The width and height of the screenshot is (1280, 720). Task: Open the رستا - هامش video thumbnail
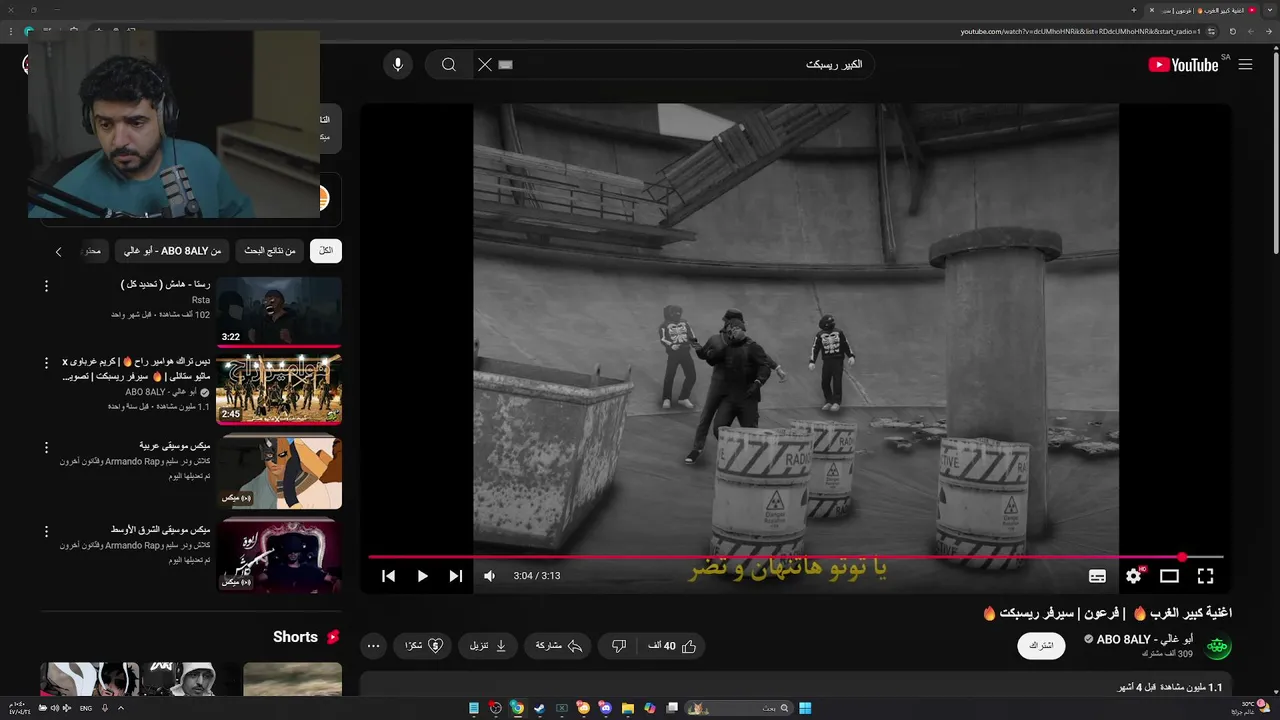pyautogui.click(x=279, y=312)
